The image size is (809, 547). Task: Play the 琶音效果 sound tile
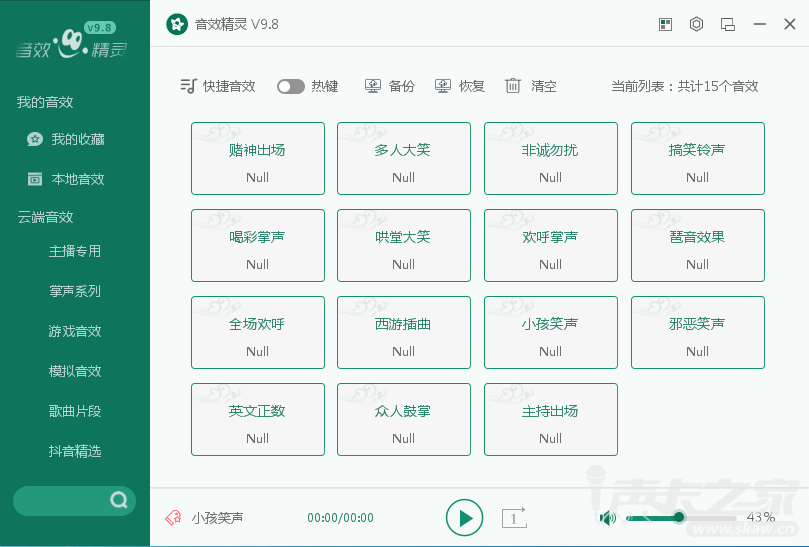point(698,246)
